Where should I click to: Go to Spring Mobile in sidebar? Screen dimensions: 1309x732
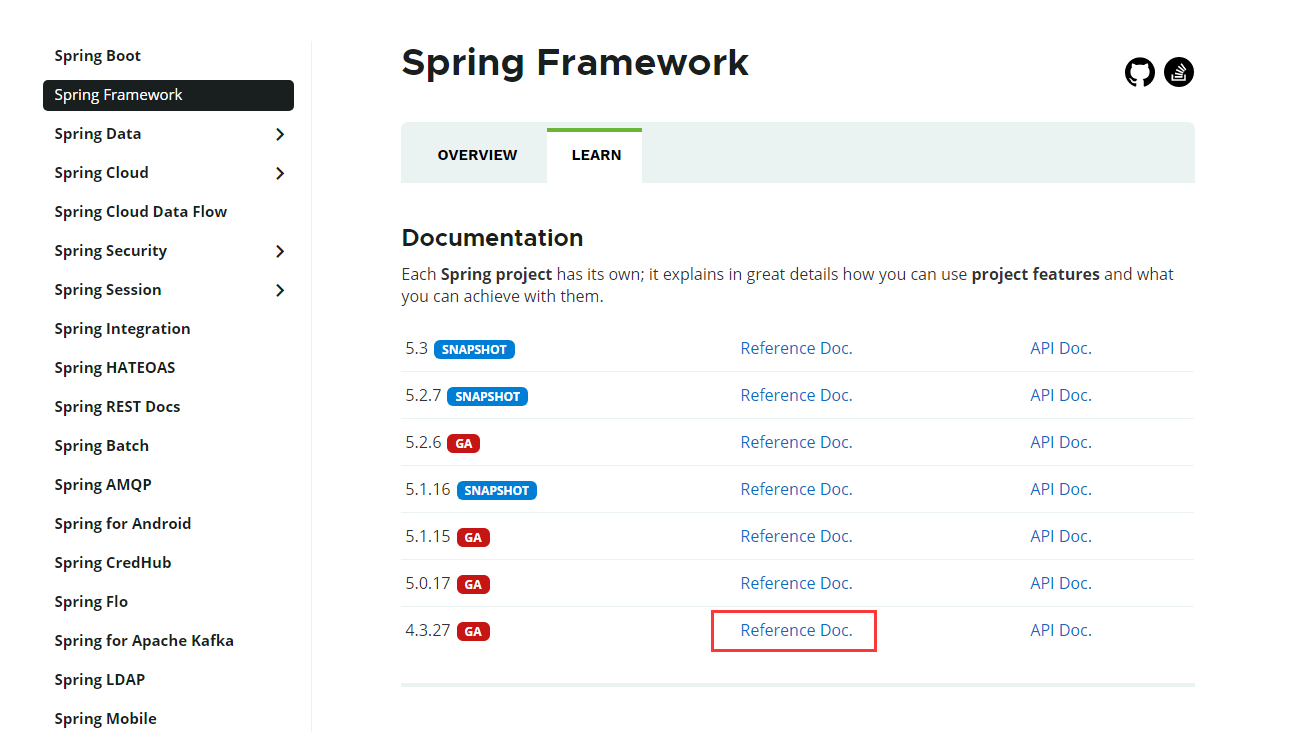pos(105,719)
